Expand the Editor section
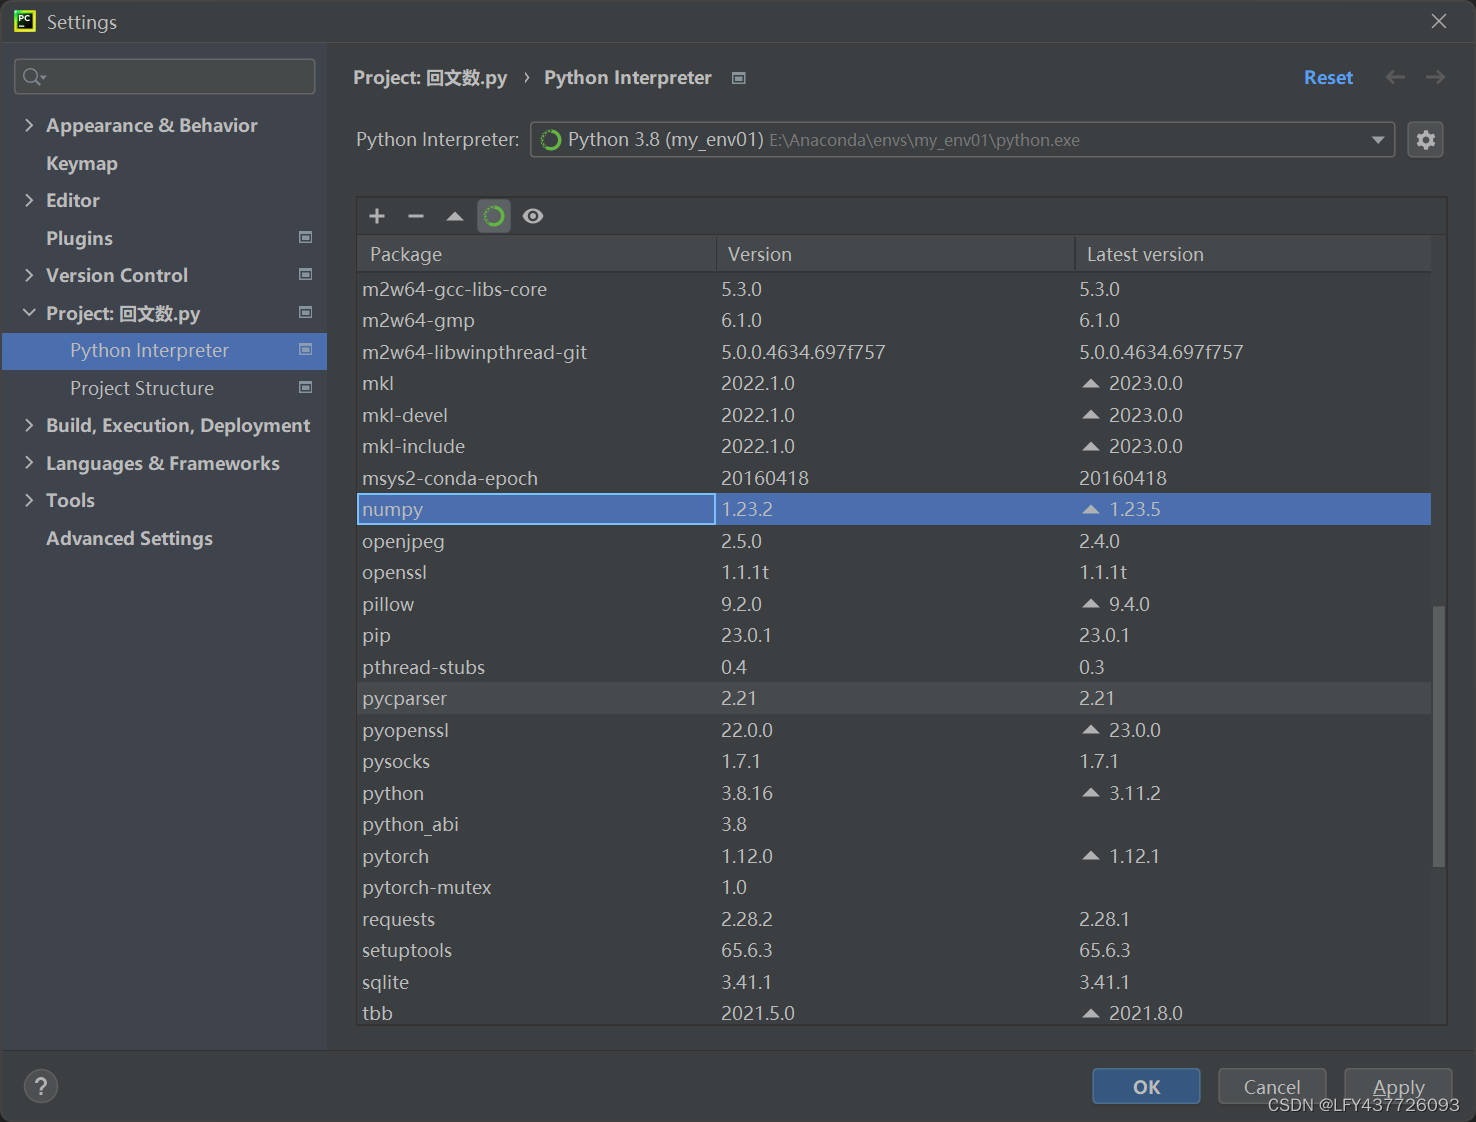 (x=29, y=200)
